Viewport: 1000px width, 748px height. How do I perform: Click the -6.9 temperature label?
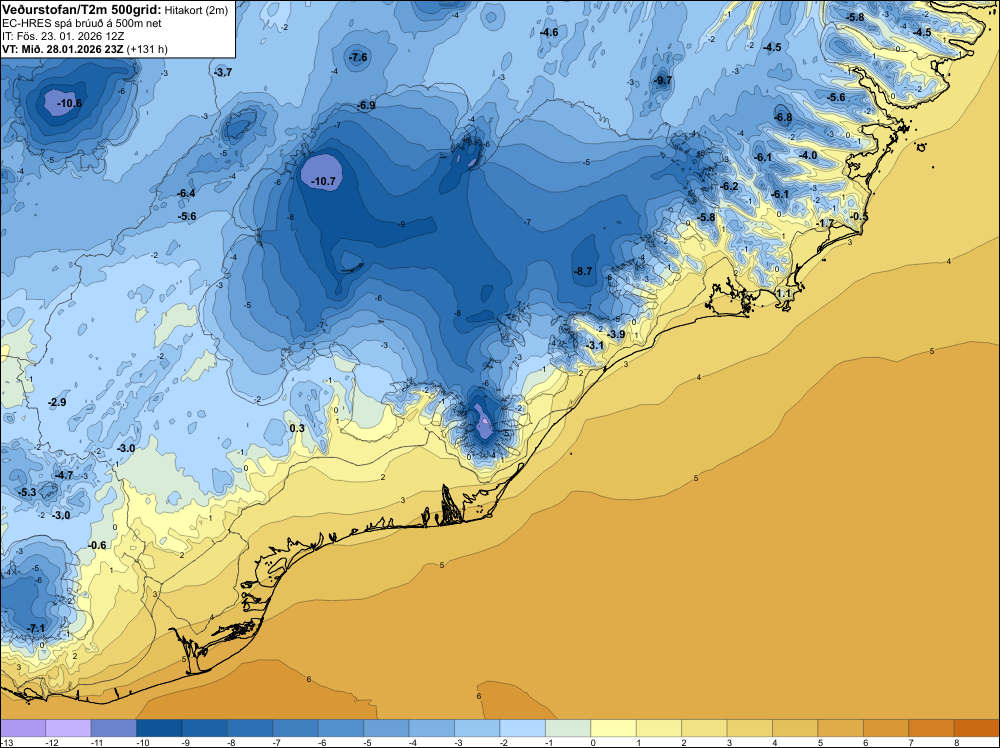pyautogui.click(x=366, y=105)
